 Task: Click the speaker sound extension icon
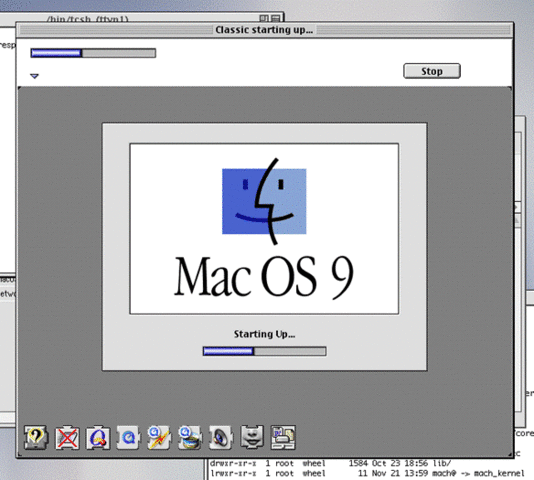[x=221, y=437]
